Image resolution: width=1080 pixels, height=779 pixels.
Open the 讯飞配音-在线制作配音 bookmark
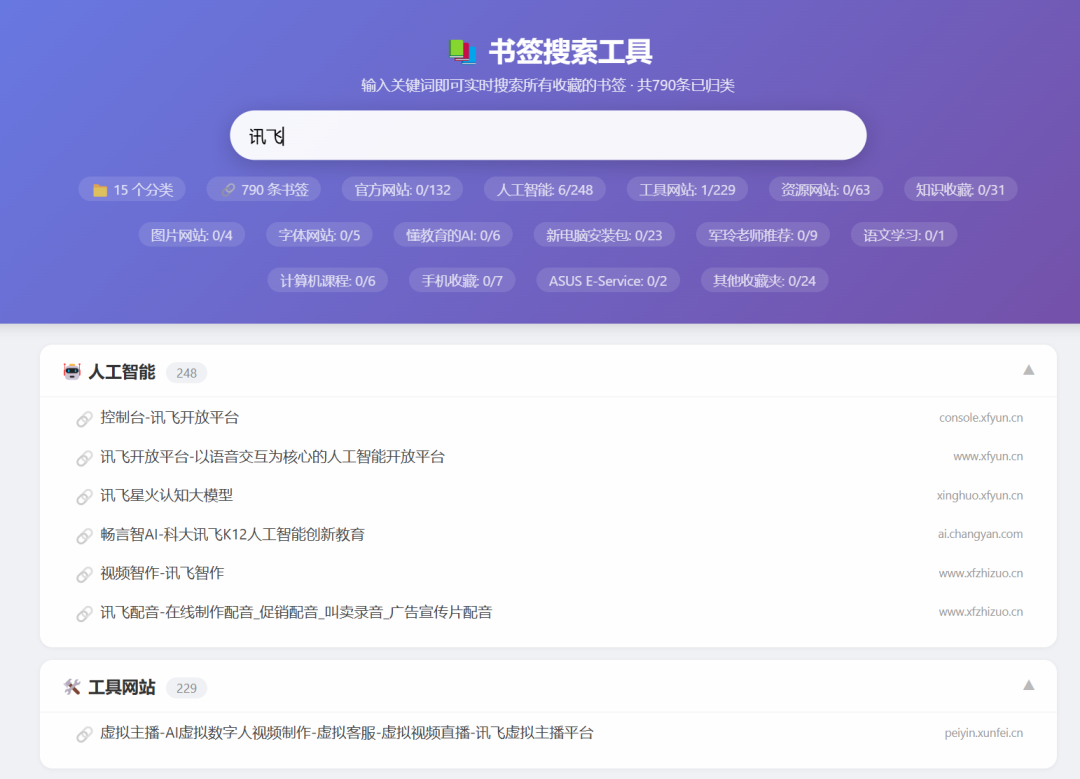[x=296, y=612]
